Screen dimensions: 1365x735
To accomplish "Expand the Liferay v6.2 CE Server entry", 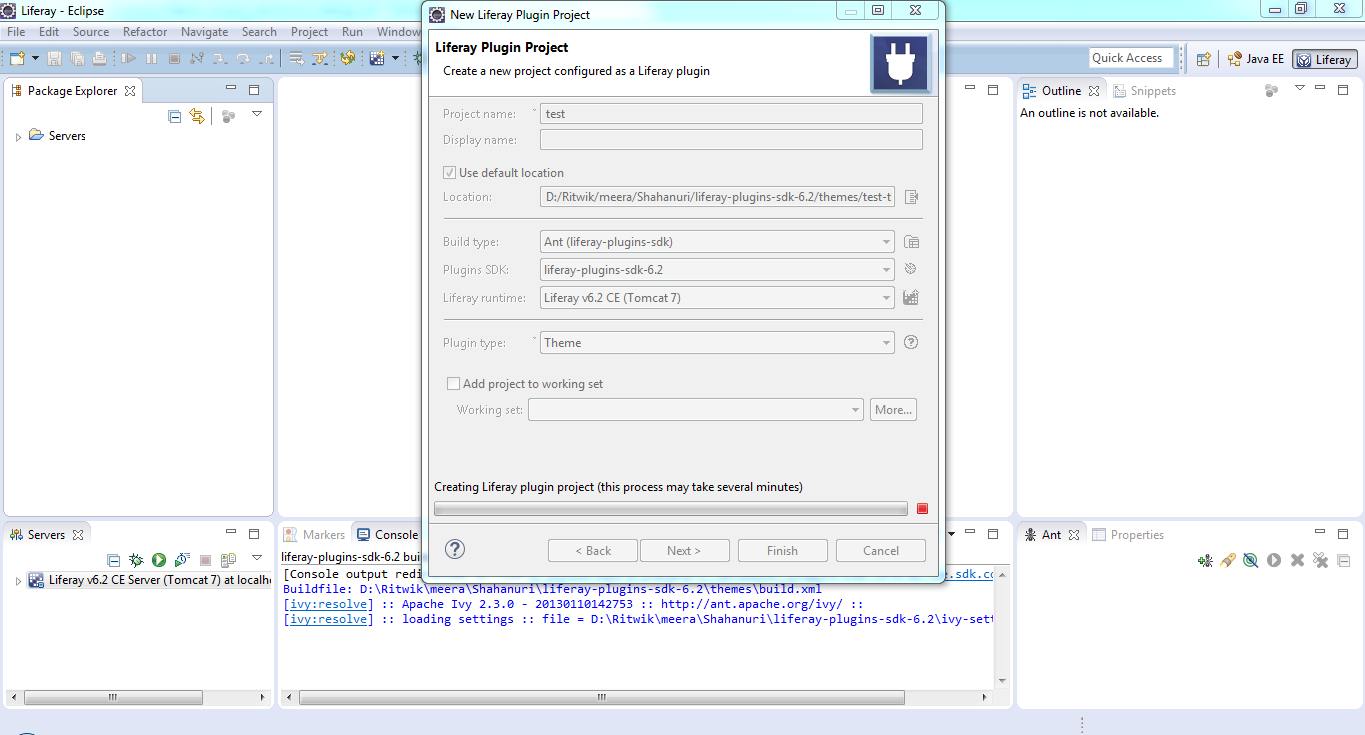I will [18, 581].
